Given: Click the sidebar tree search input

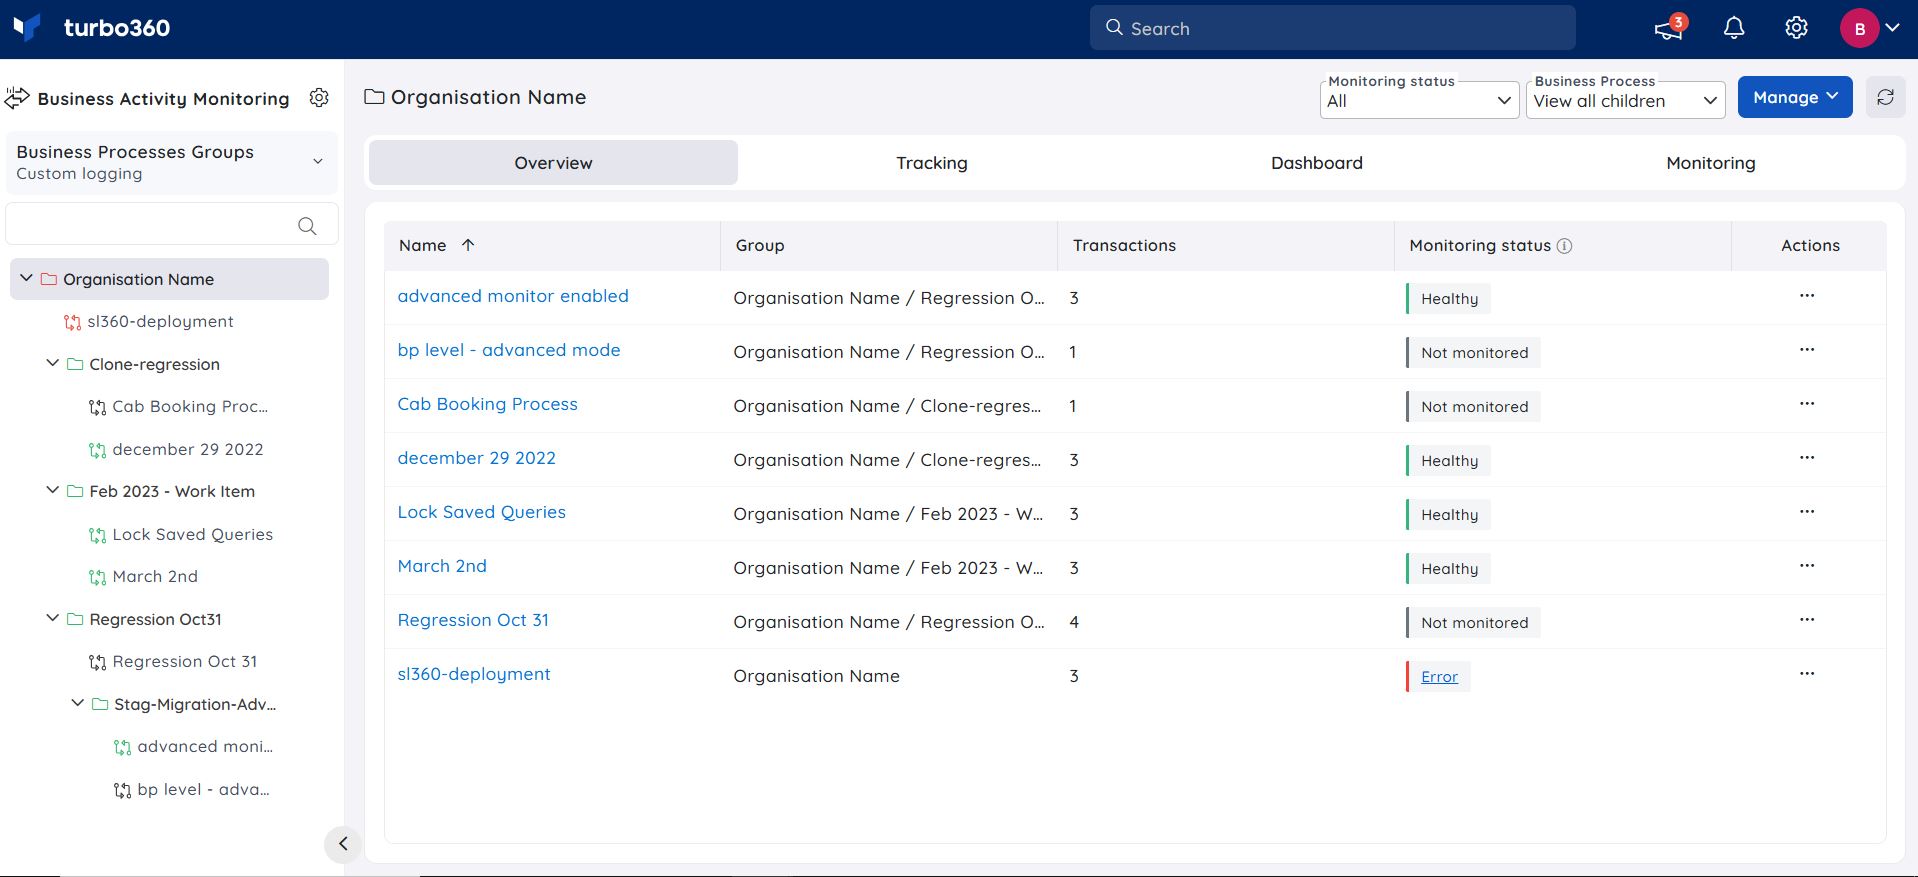Looking at the screenshot, I should pos(172,224).
